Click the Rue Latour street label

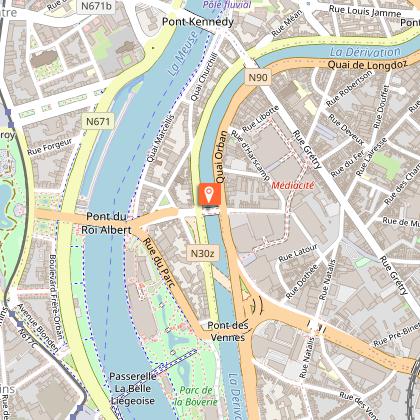coord(298,253)
